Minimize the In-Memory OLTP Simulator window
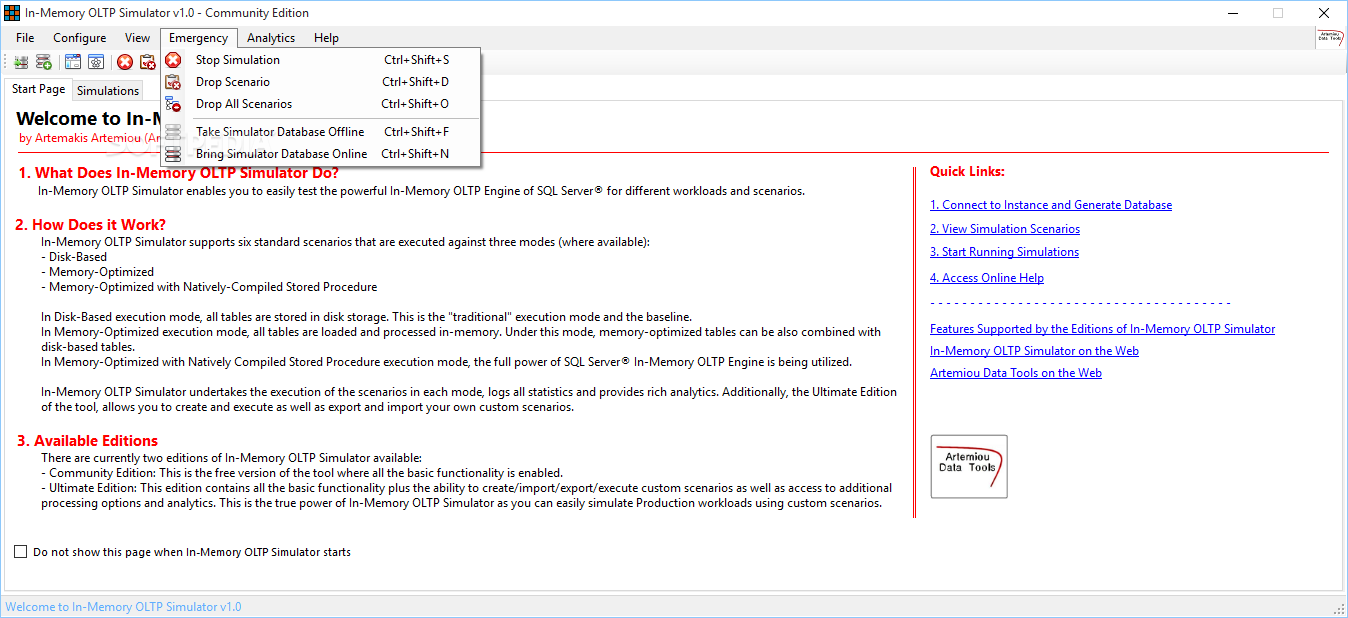Viewport: 1348px width, 618px height. [1232, 13]
